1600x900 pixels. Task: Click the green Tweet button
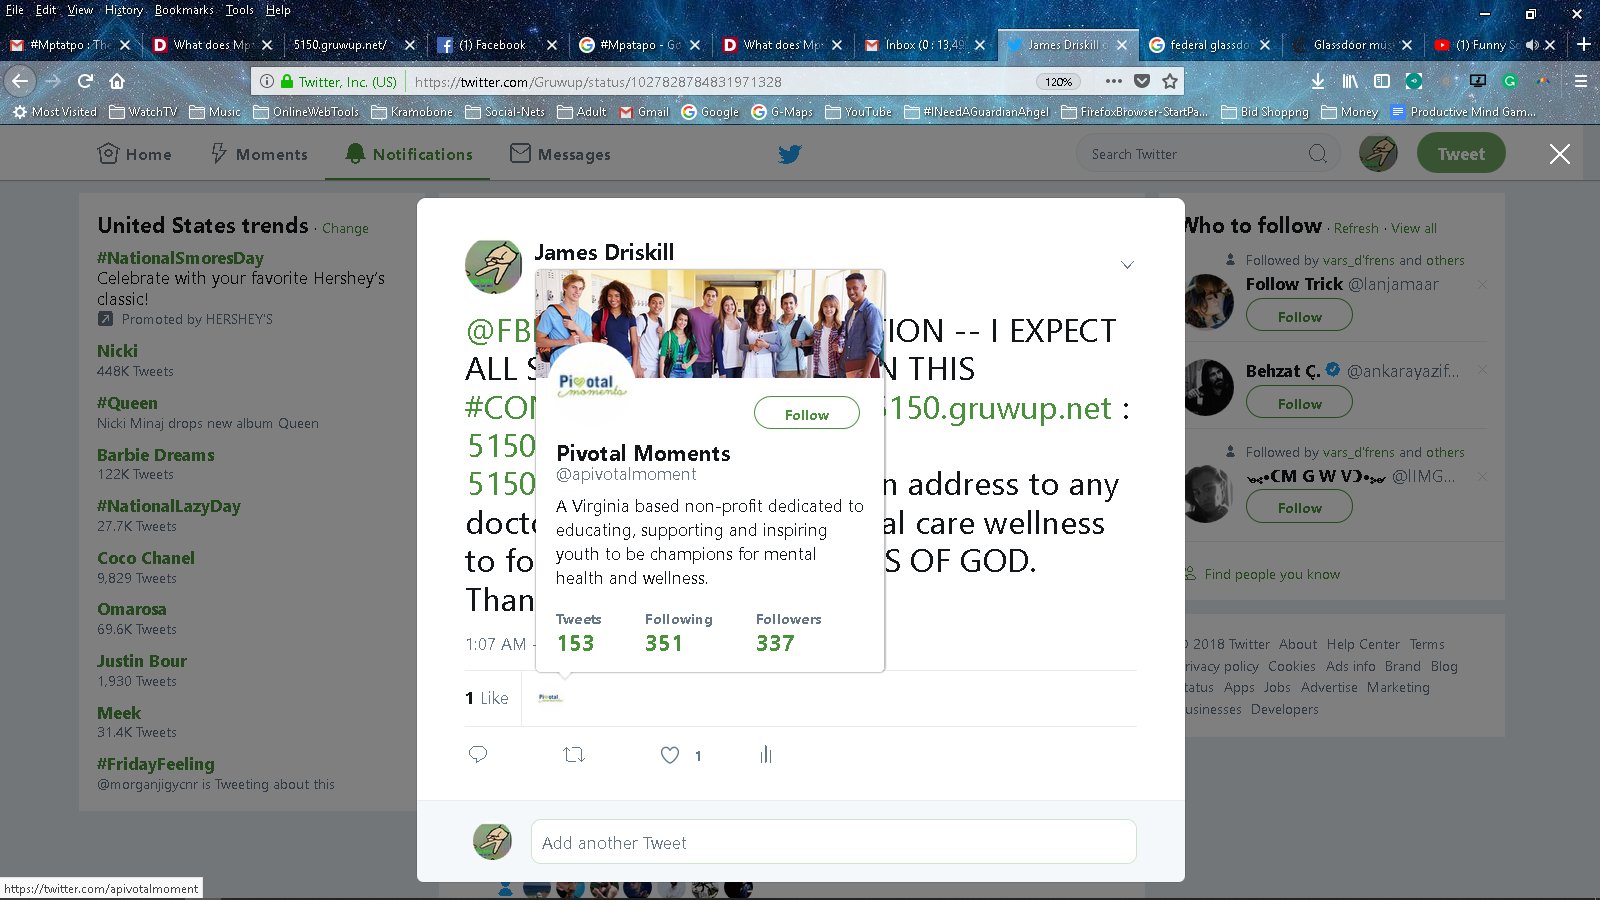pyautogui.click(x=1461, y=154)
